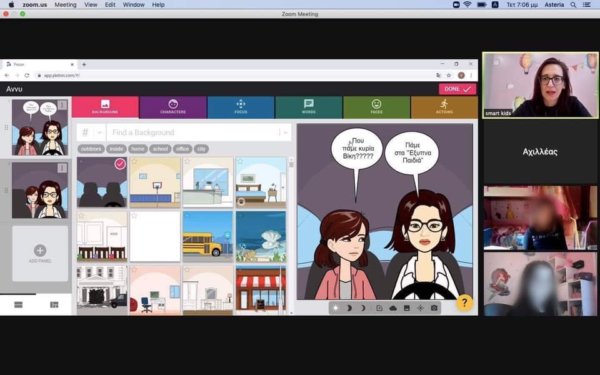Open the Characters tab
Image resolution: width=600 pixels, height=375 pixels.
click(x=173, y=107)
